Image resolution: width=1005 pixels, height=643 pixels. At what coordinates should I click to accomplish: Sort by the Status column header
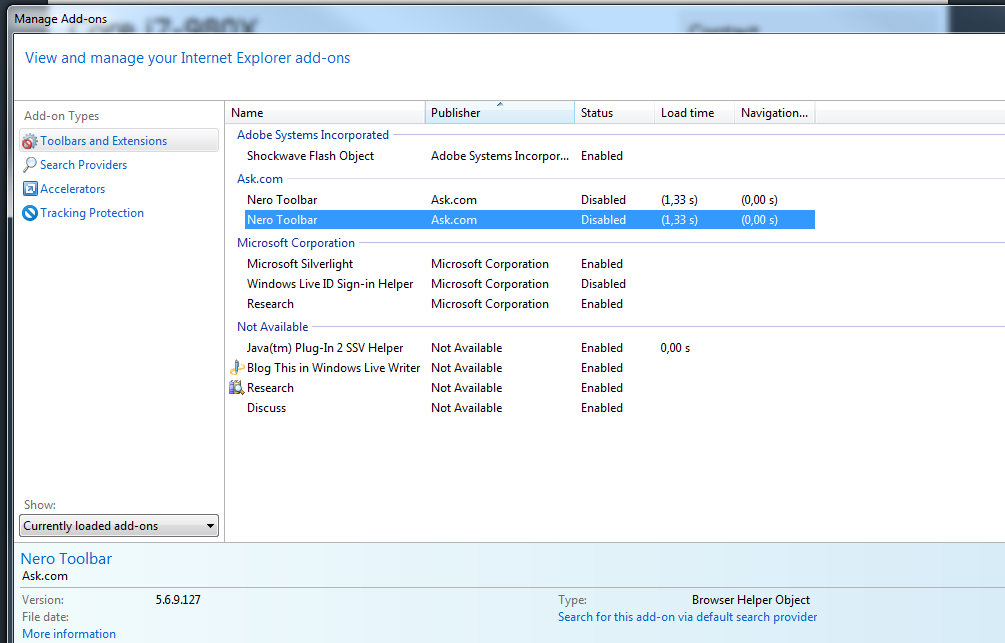615,113
